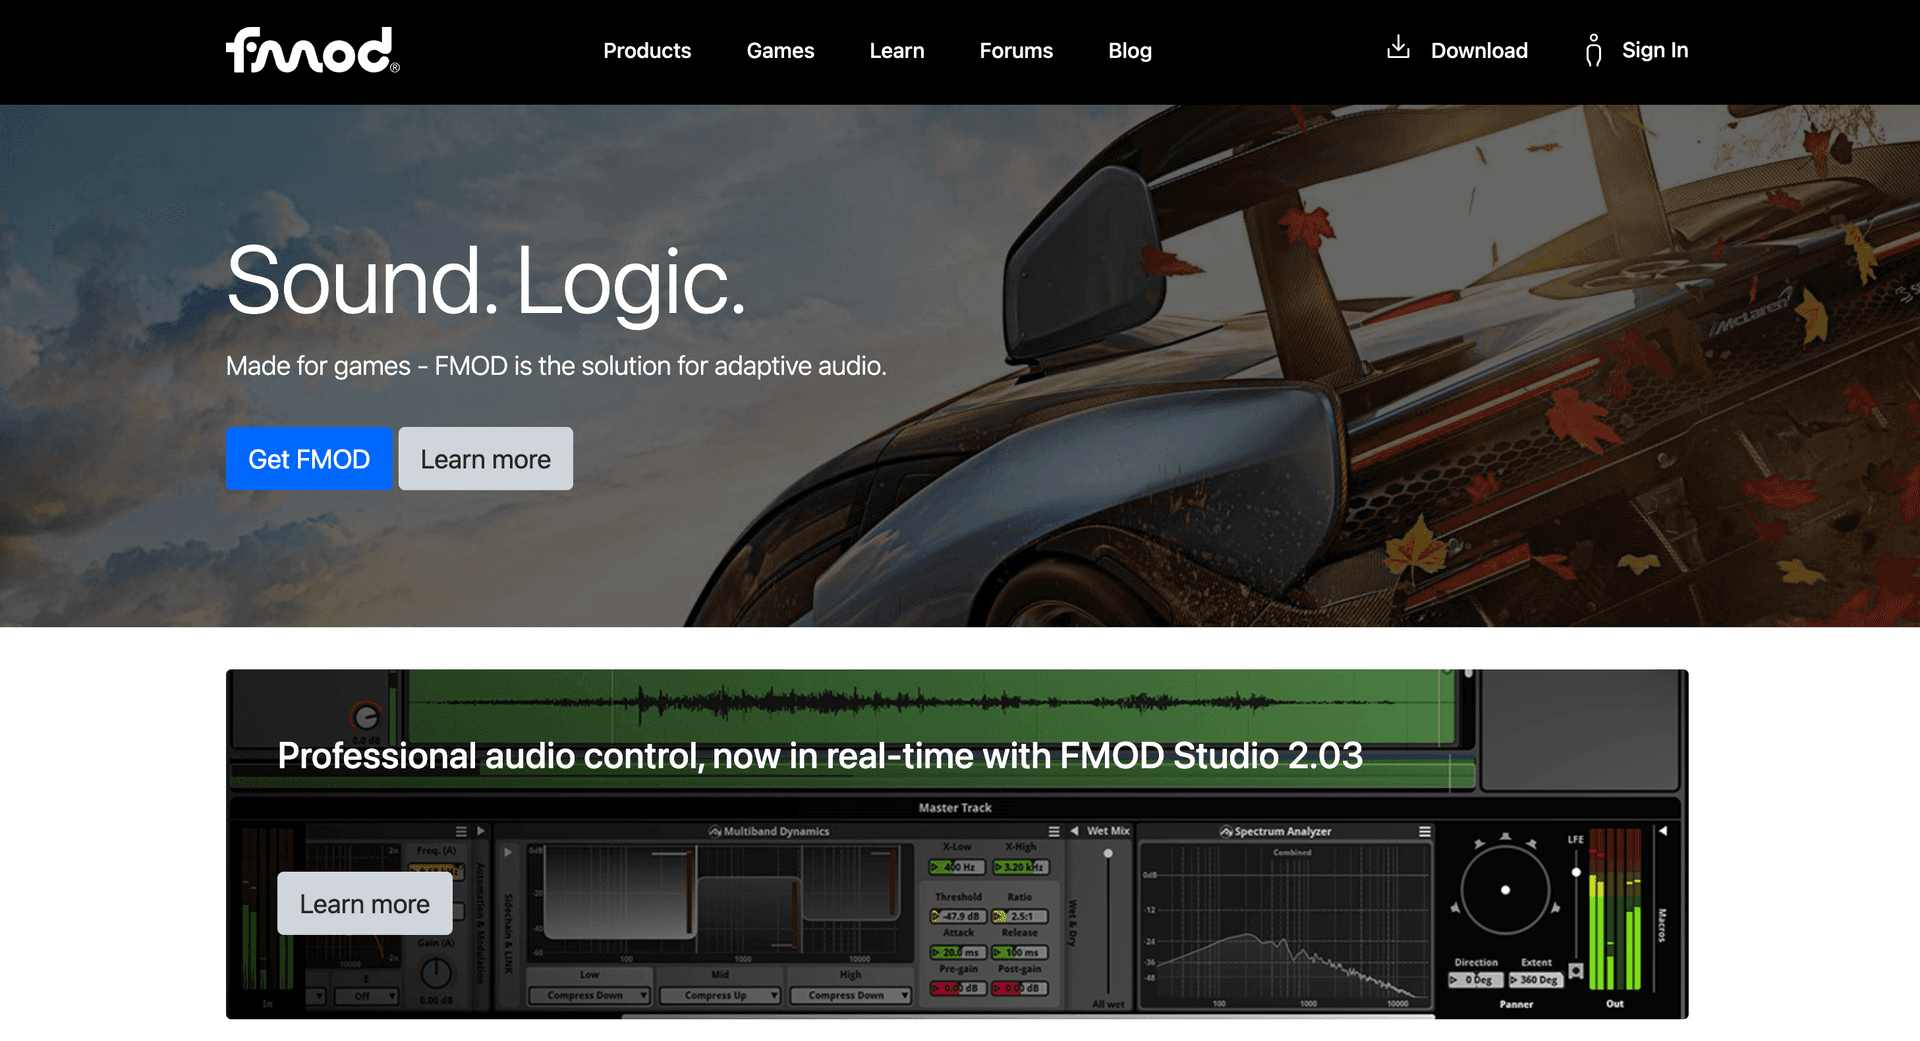The image size is (1920, 1041).
Task: Click the Direction value field on the Panner
Action: click(1475, 980)
